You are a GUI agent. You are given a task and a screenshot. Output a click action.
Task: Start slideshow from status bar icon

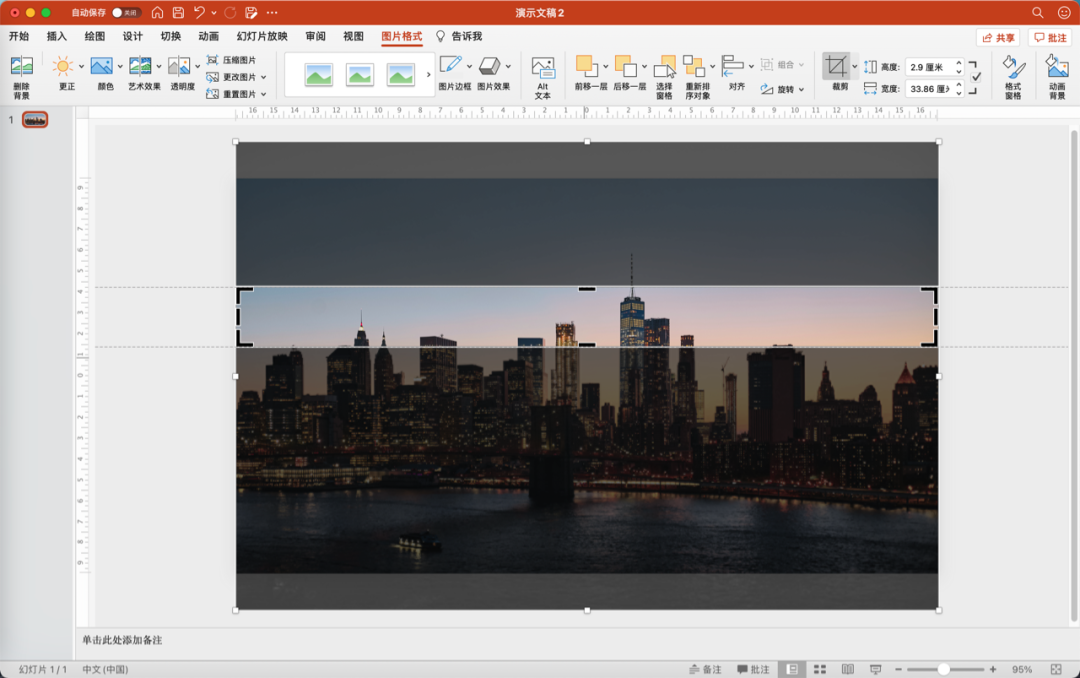coord(875,669)
